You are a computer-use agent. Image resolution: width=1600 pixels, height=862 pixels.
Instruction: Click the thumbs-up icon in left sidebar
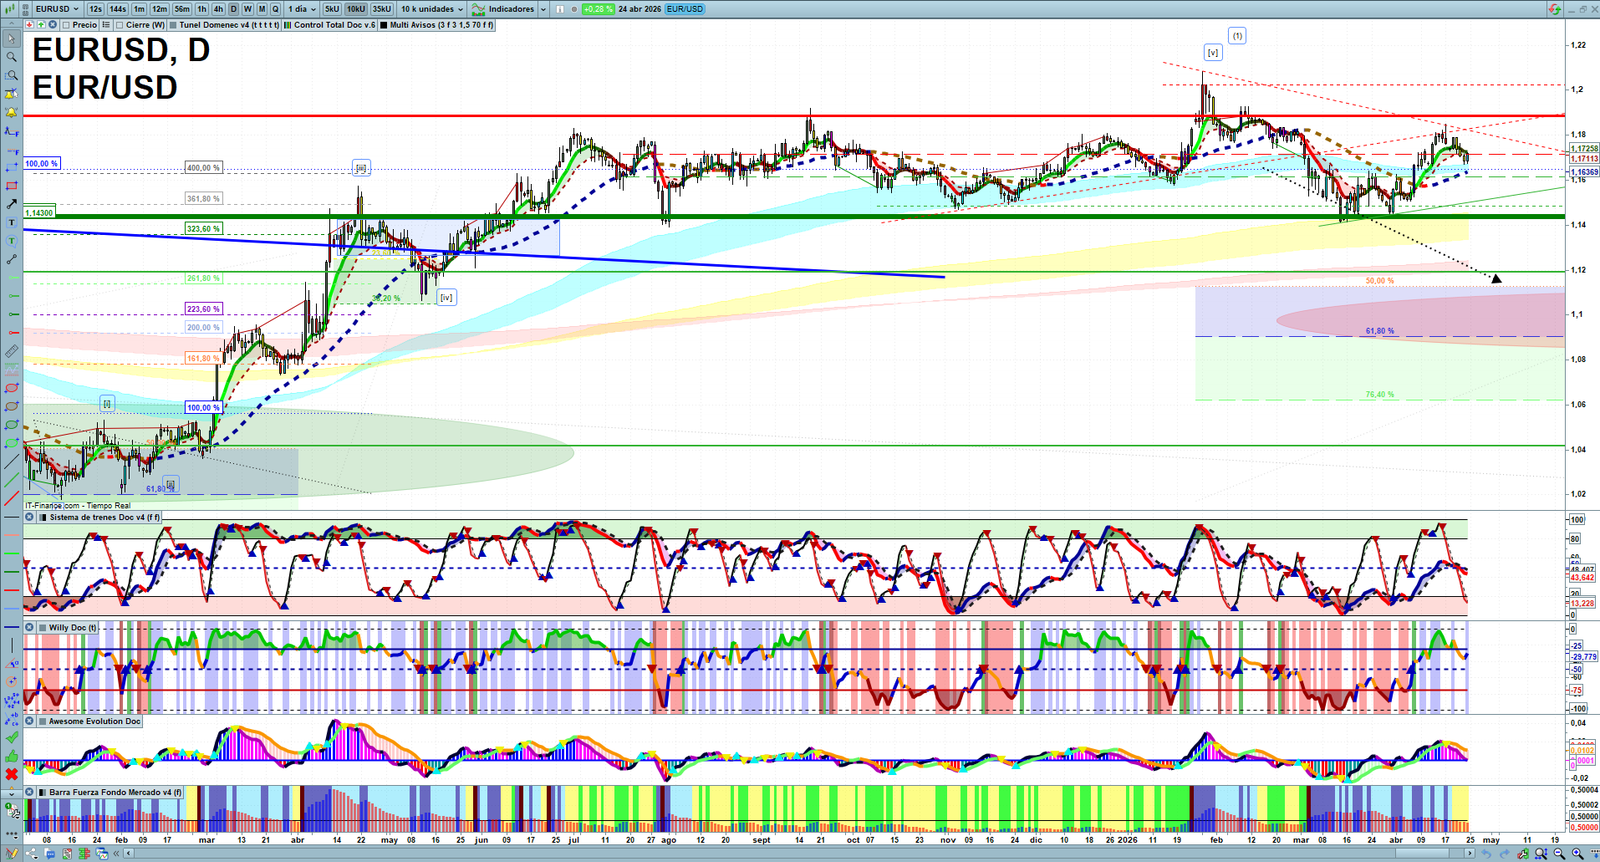pyautogui.click(x=11, y=756)
